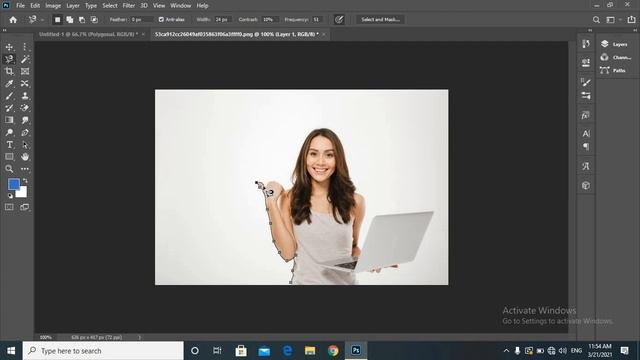Open the Properties panel icon
Image resolution: width=640 pixels, height=360 pixels.
tap(586, 62)
